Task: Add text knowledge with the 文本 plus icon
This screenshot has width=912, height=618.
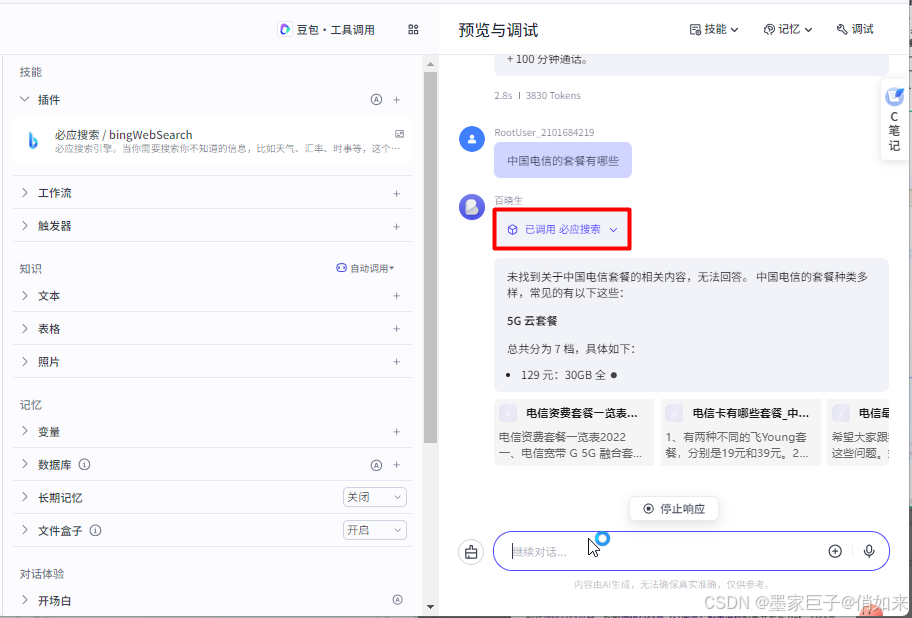Action: tap(397, 296)
